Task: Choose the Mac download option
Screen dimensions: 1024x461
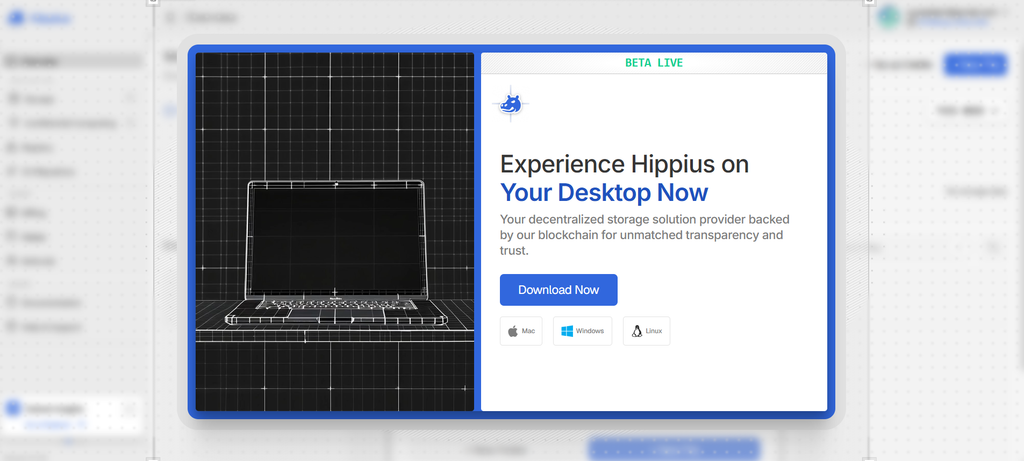Action: pos(521,331)
